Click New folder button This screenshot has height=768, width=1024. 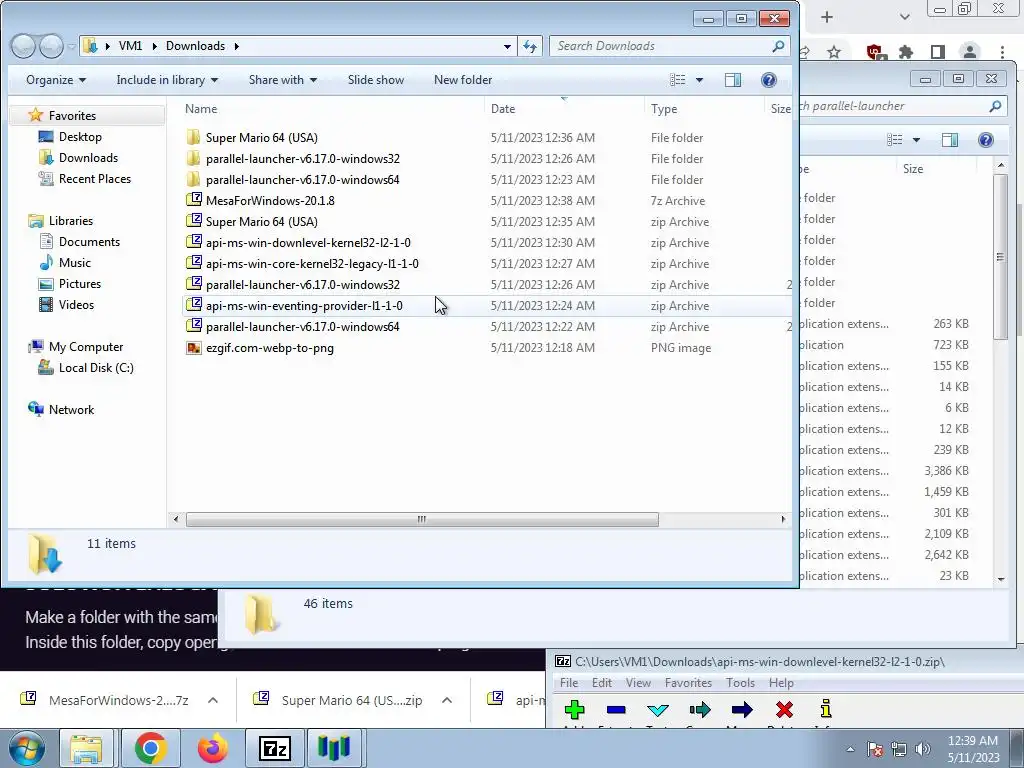click(462, 80)
